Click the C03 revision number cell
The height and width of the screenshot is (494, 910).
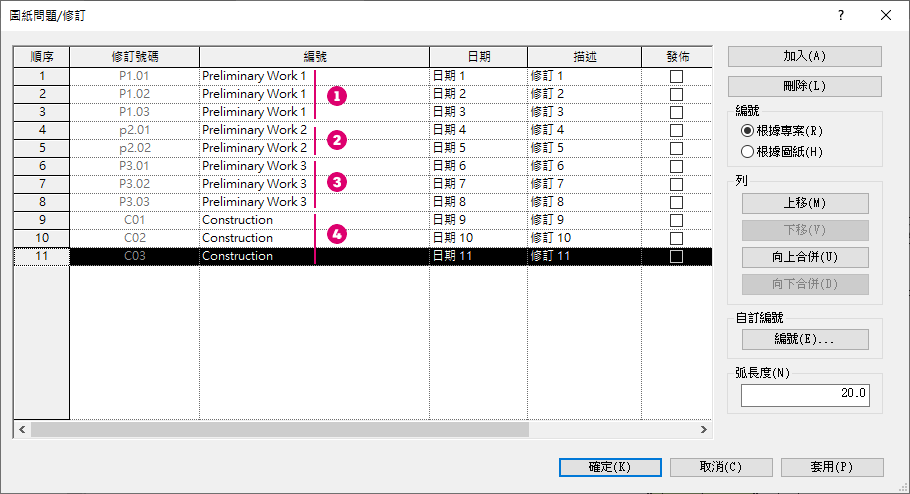click(135, 256)
